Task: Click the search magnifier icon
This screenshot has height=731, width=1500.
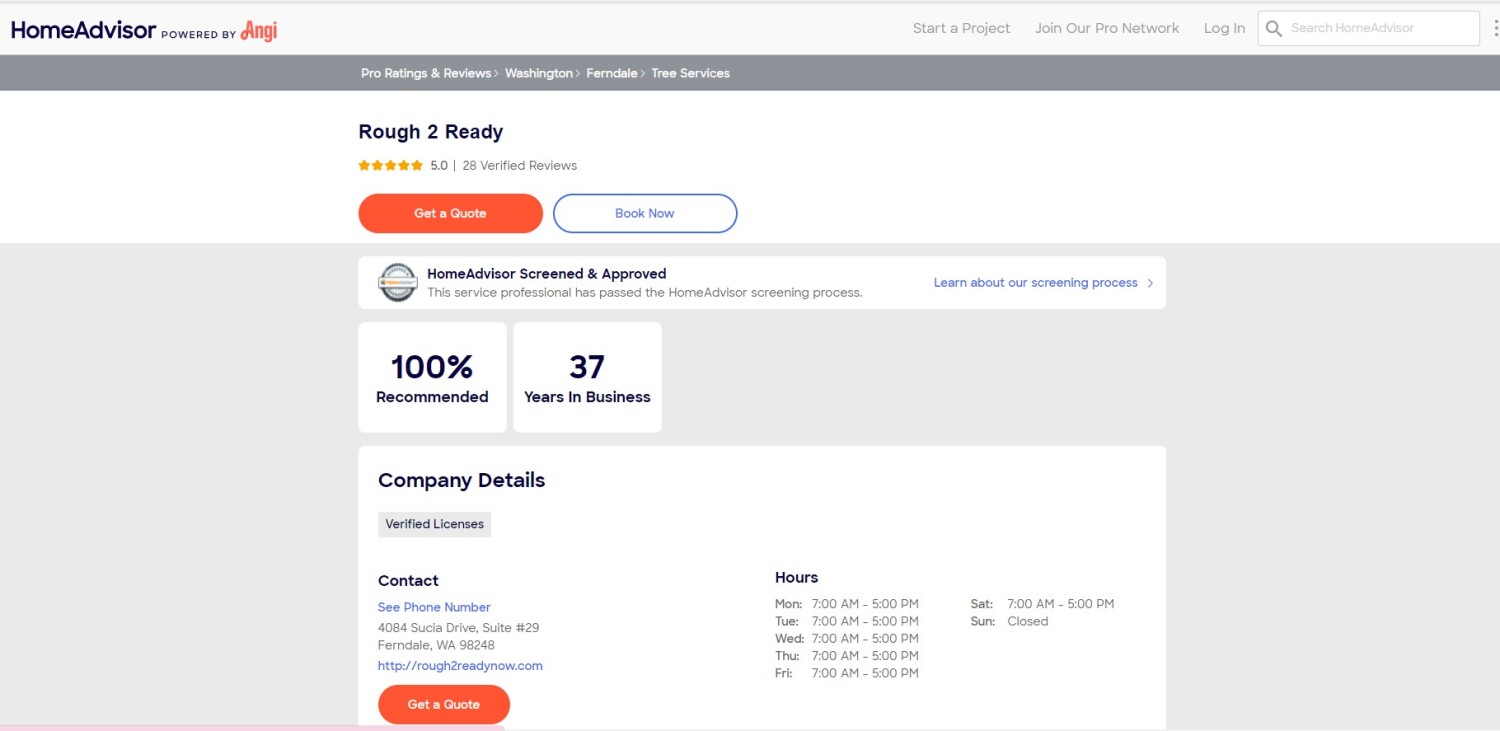Action: tap(1274, 29)
